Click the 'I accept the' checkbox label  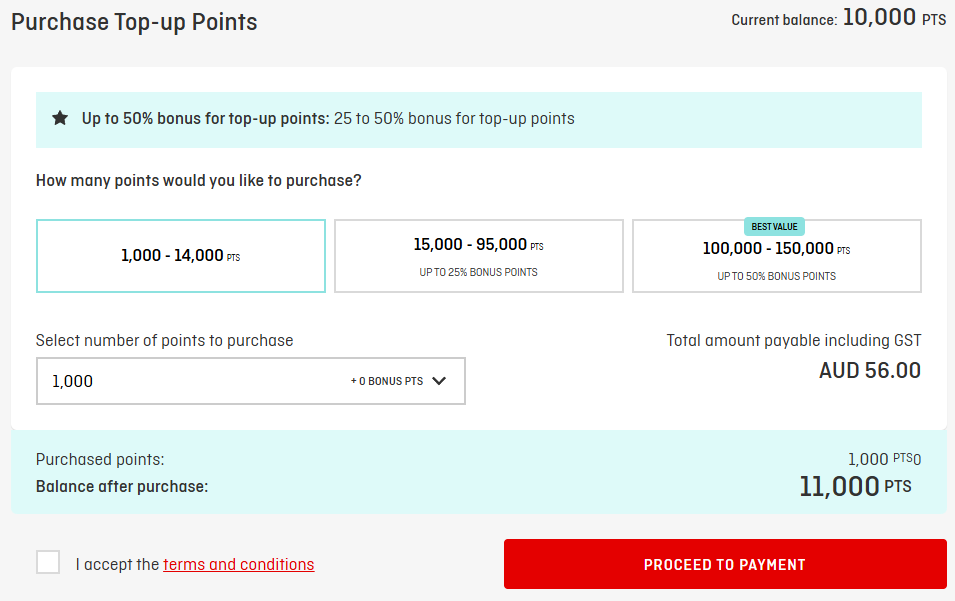point(118,564)
